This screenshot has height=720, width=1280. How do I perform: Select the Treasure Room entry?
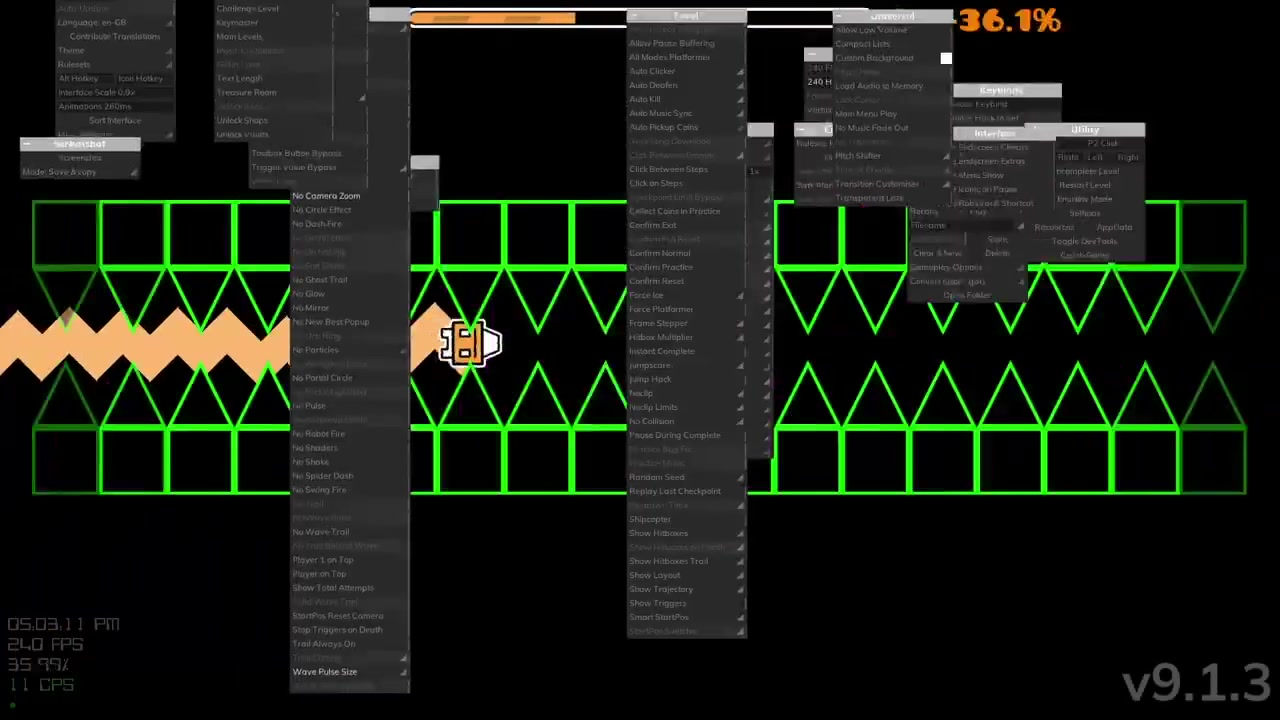[246, 92]
